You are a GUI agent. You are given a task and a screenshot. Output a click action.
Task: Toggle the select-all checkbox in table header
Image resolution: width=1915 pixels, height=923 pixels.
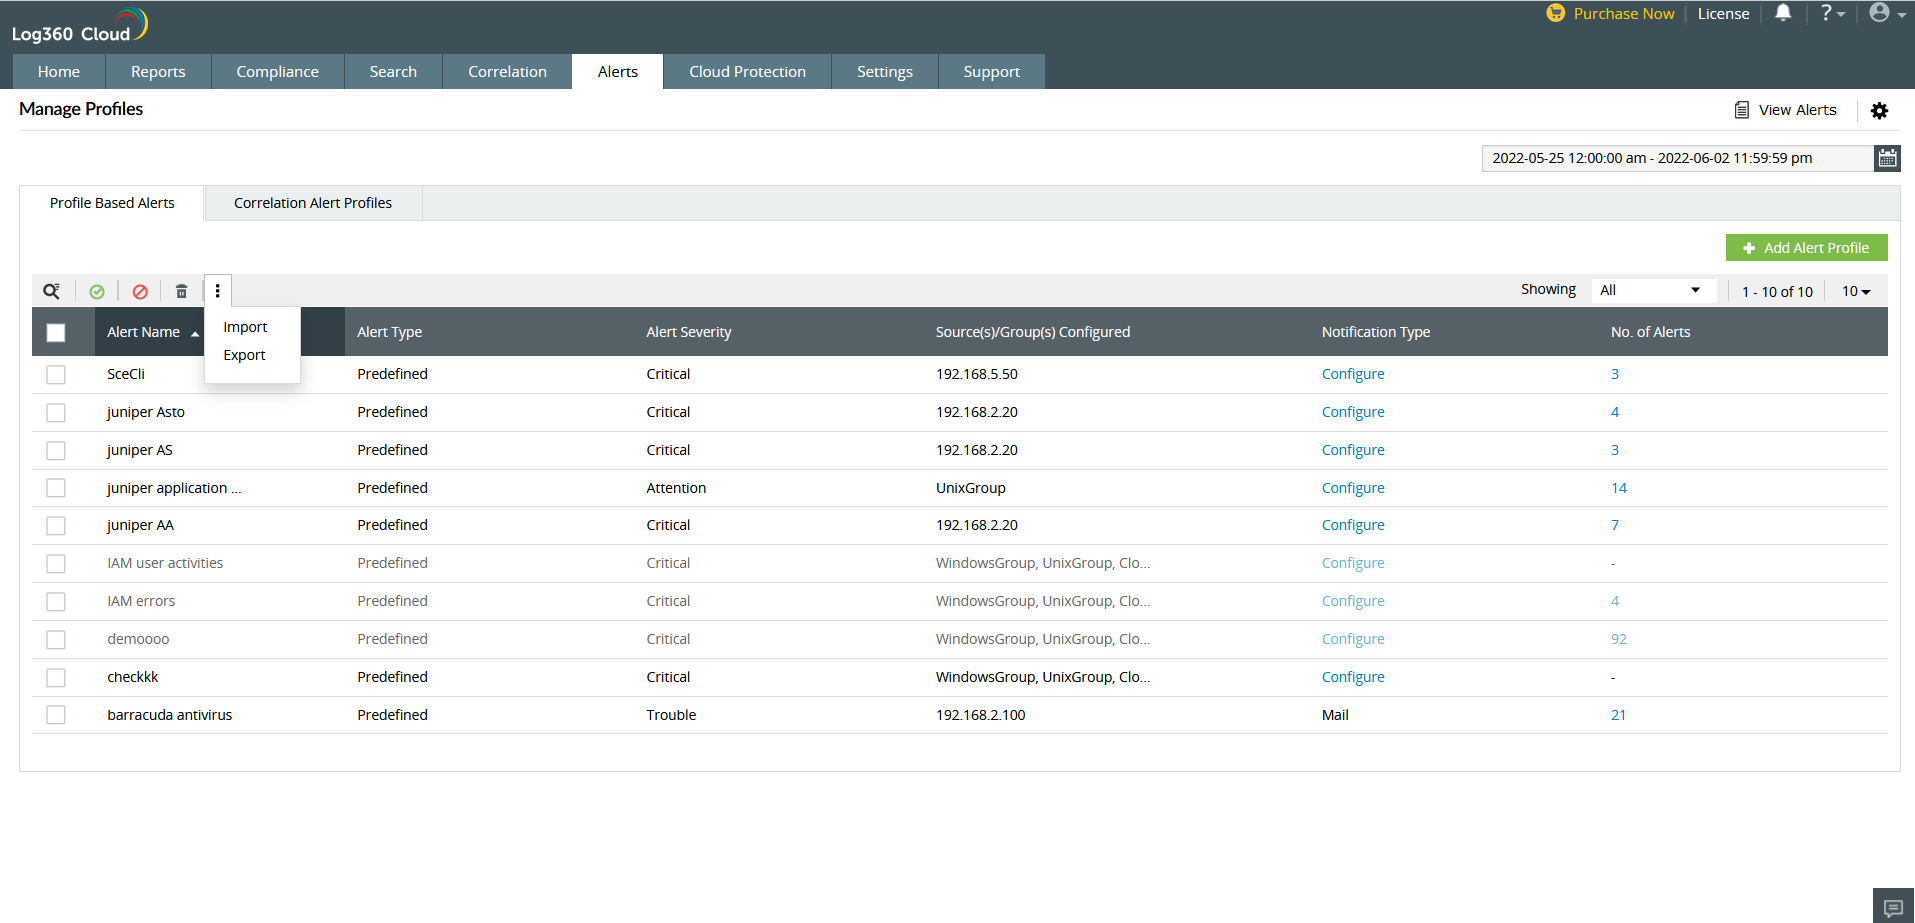tap(56, 332)
